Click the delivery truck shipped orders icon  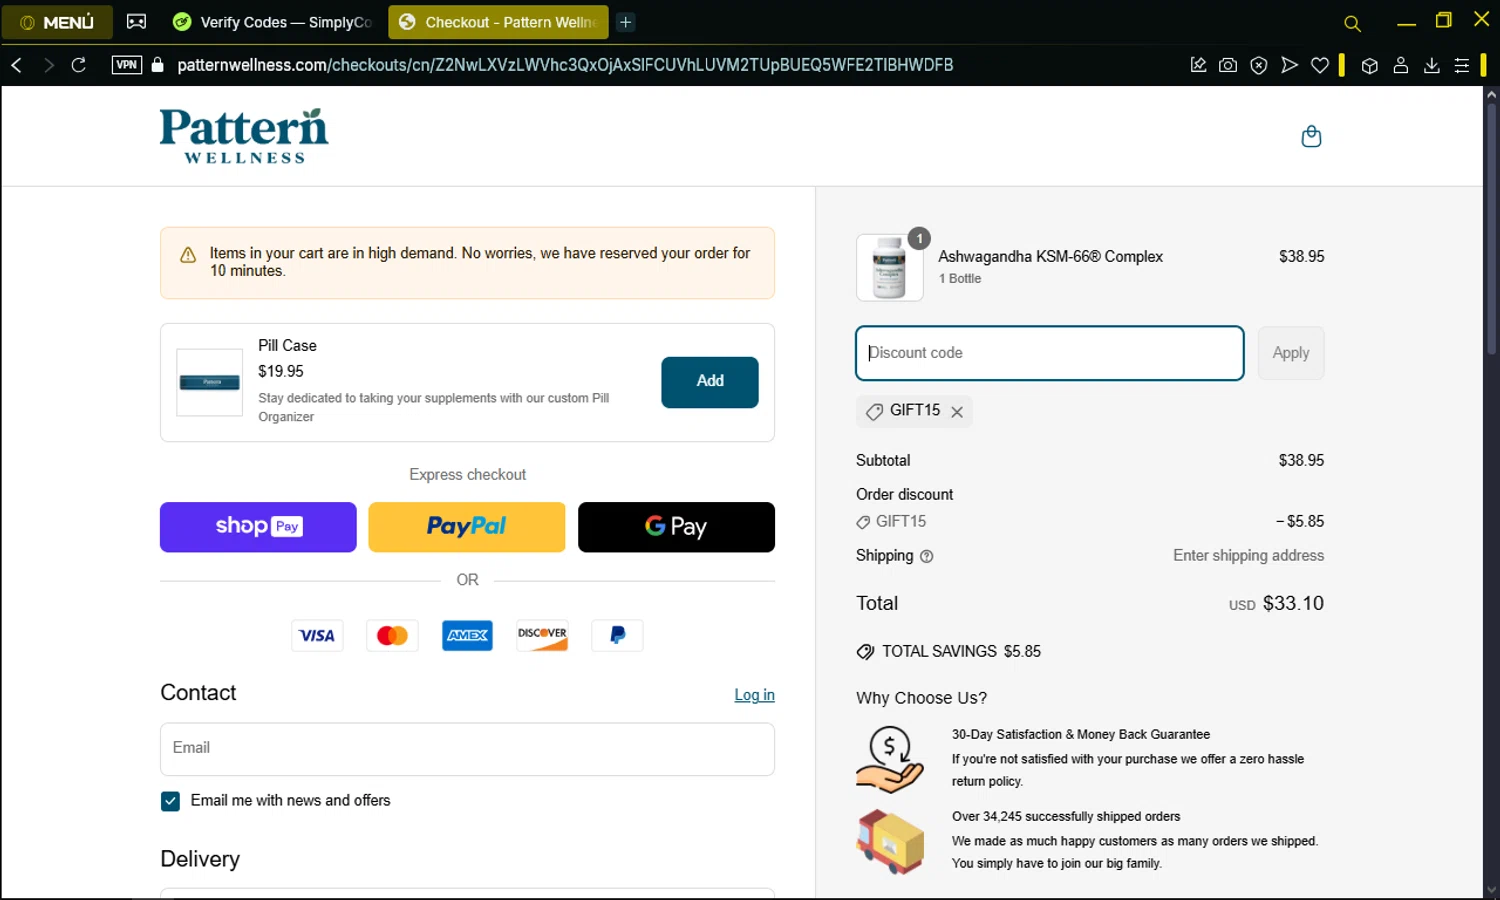pyautogui.click(x=889, y=841)
